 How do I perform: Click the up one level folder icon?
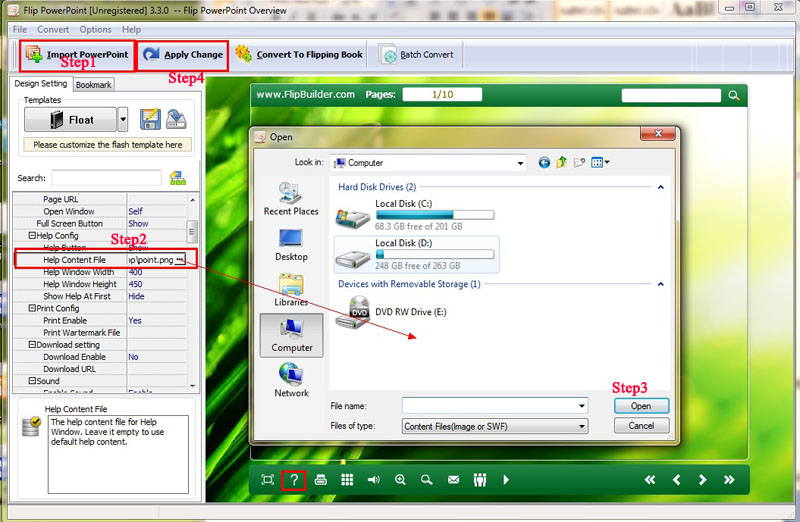click(x=561, y=163)
